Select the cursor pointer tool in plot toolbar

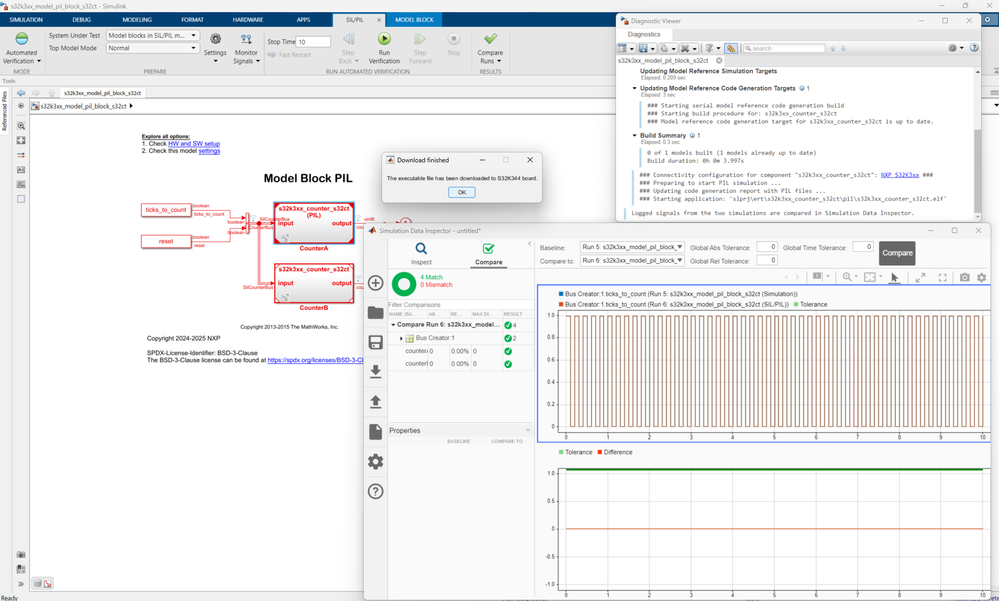(x=895, y=277)
